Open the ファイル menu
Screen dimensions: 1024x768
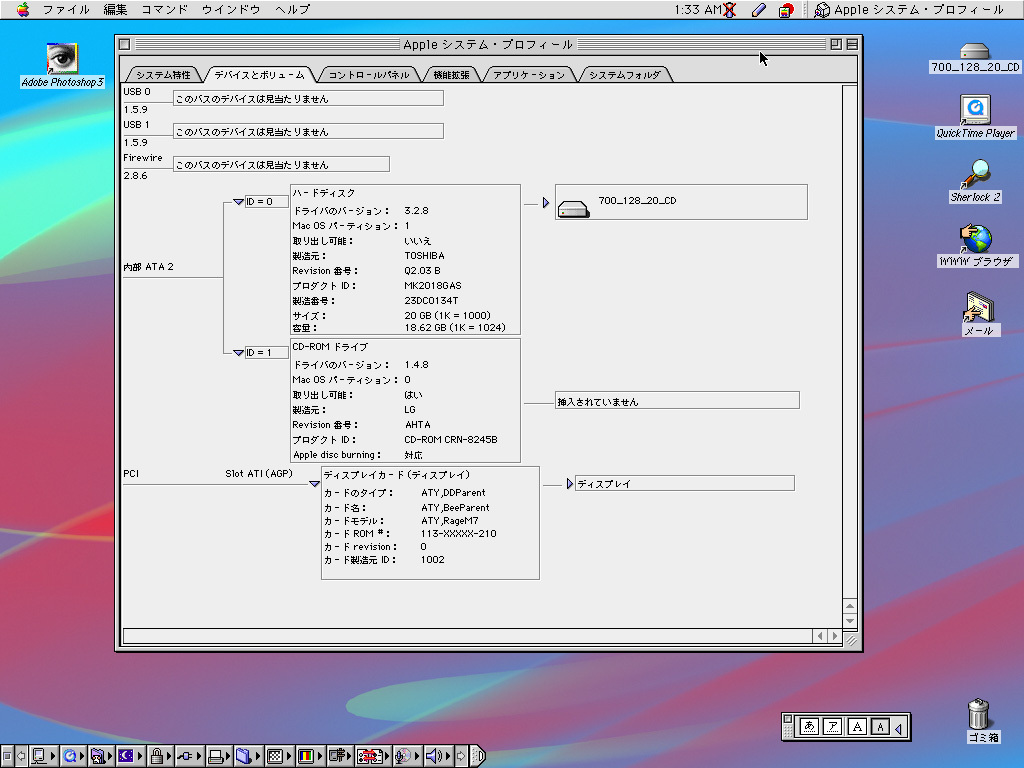click(66, 10)
